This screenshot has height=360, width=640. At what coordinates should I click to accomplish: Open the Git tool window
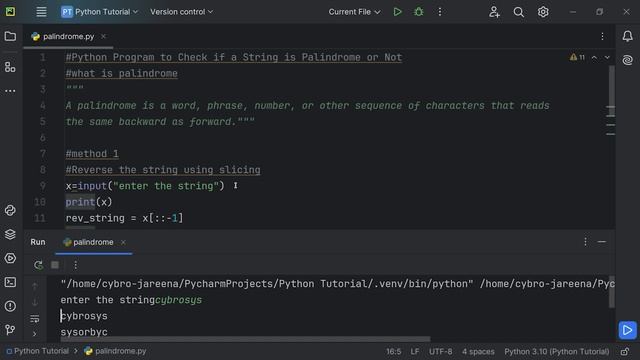click(10, 329)
